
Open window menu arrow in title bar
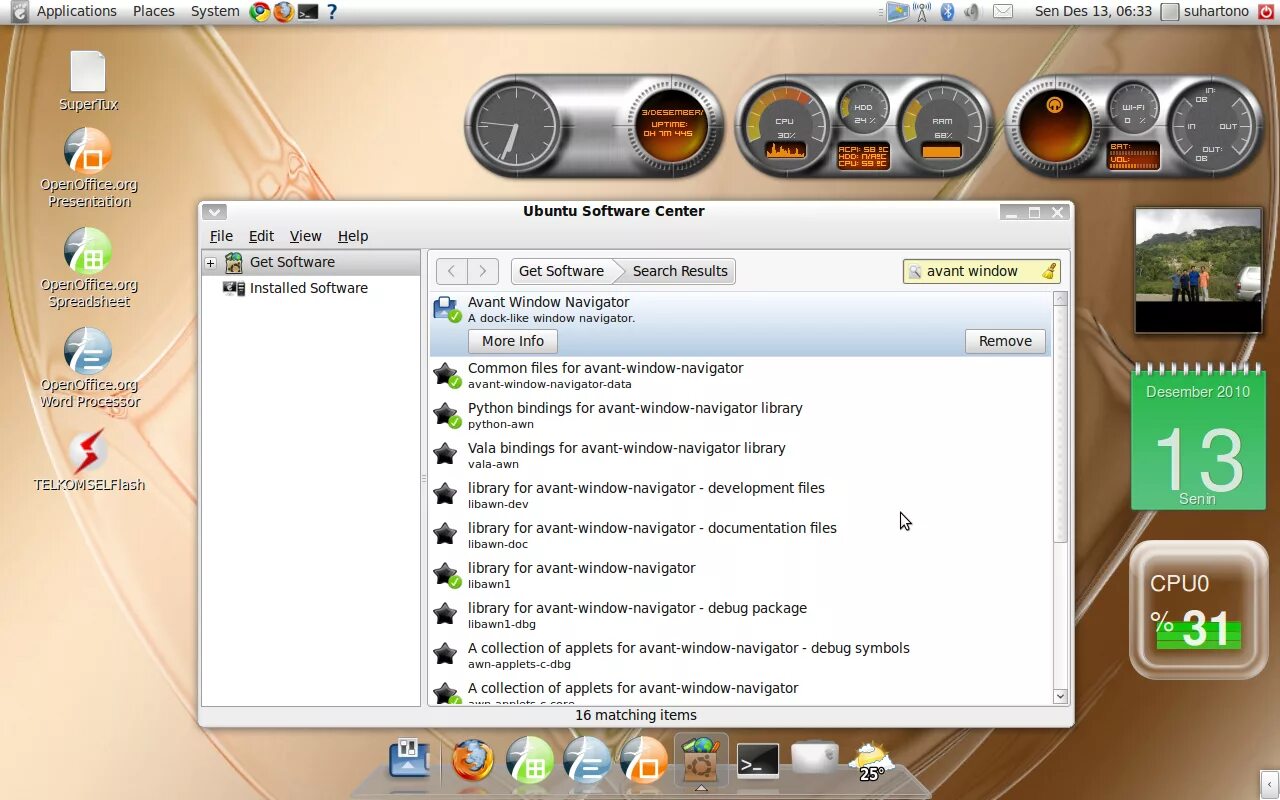coord(214,212)
